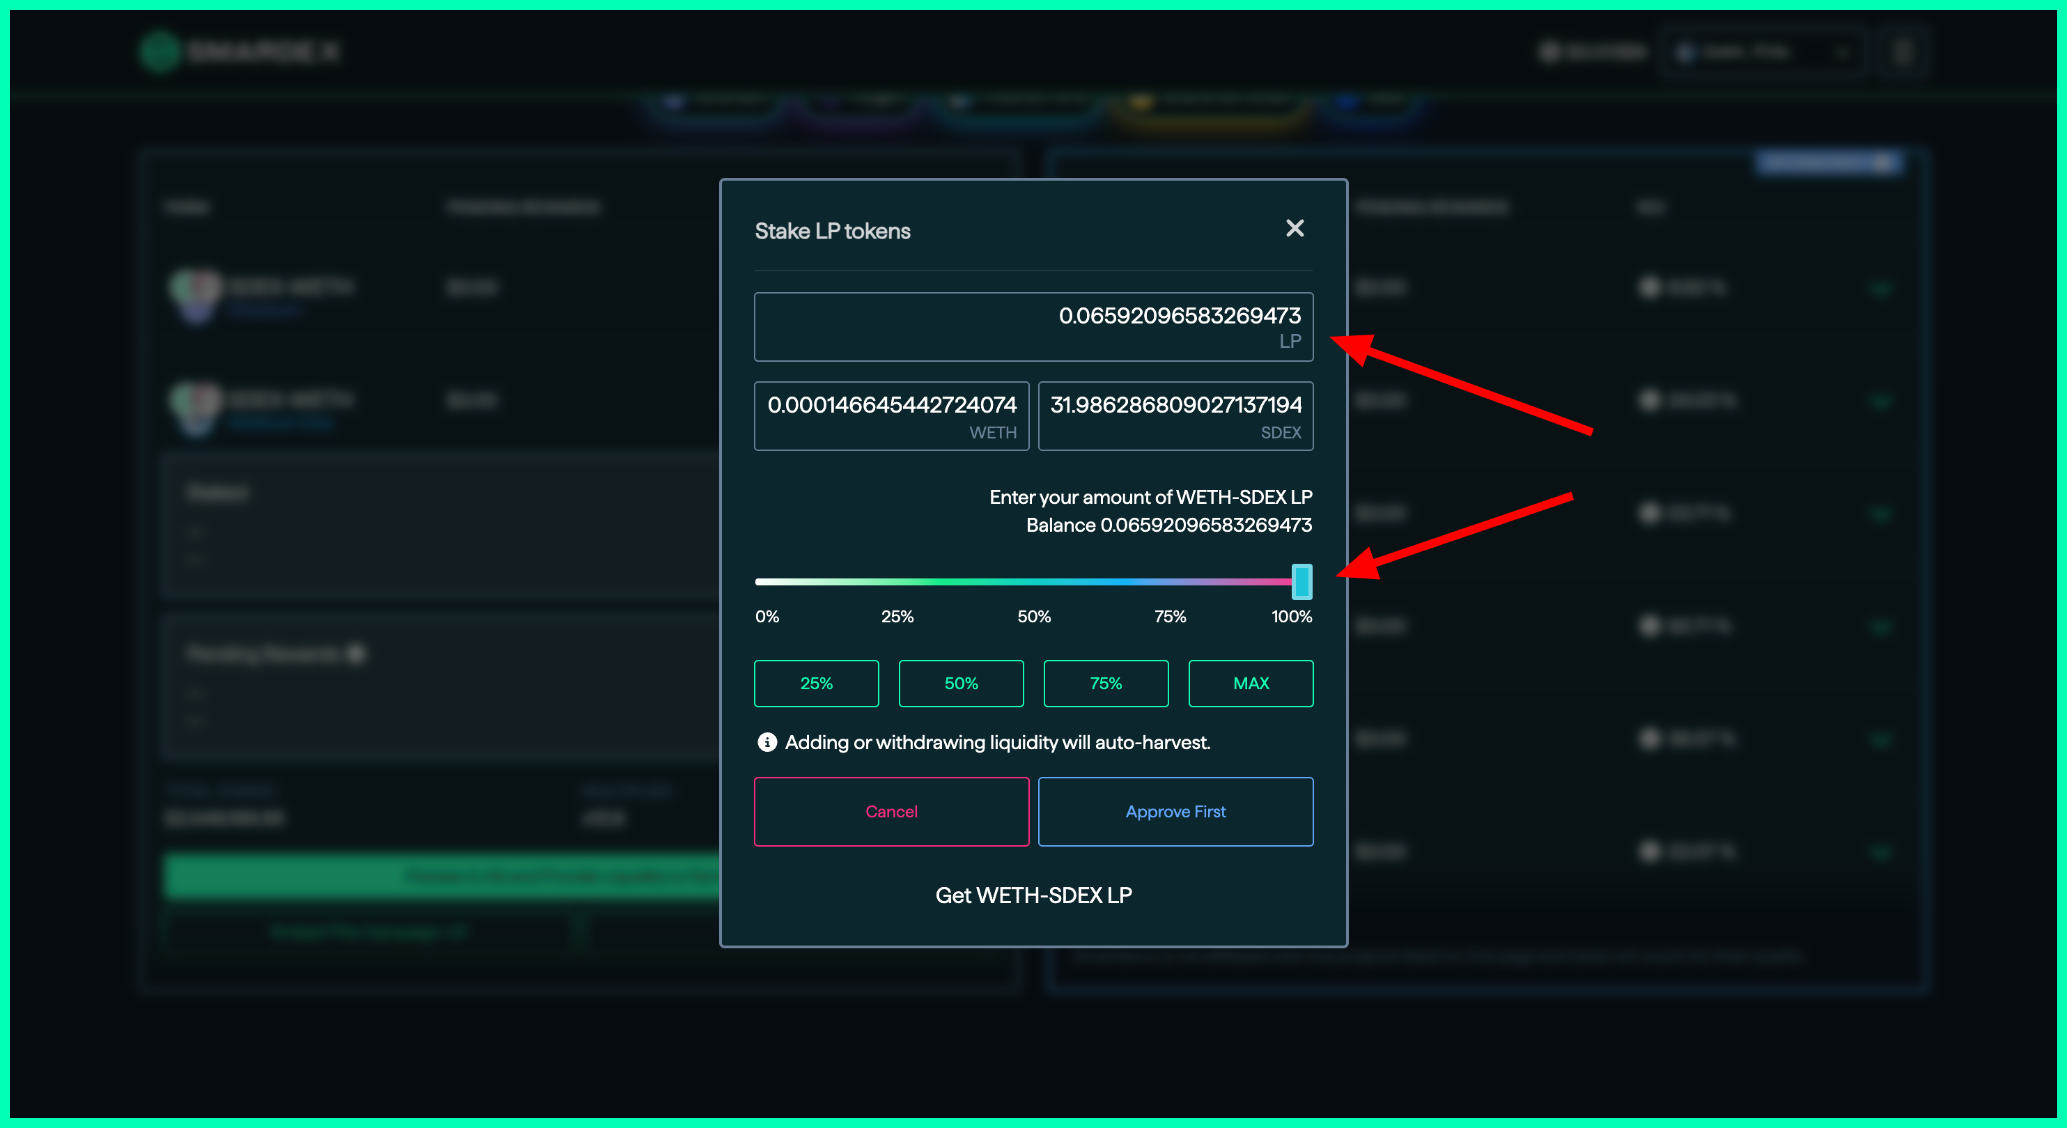Expand the first farm row chevron
2067x1128 pixels.
(x=1880, y=289)
